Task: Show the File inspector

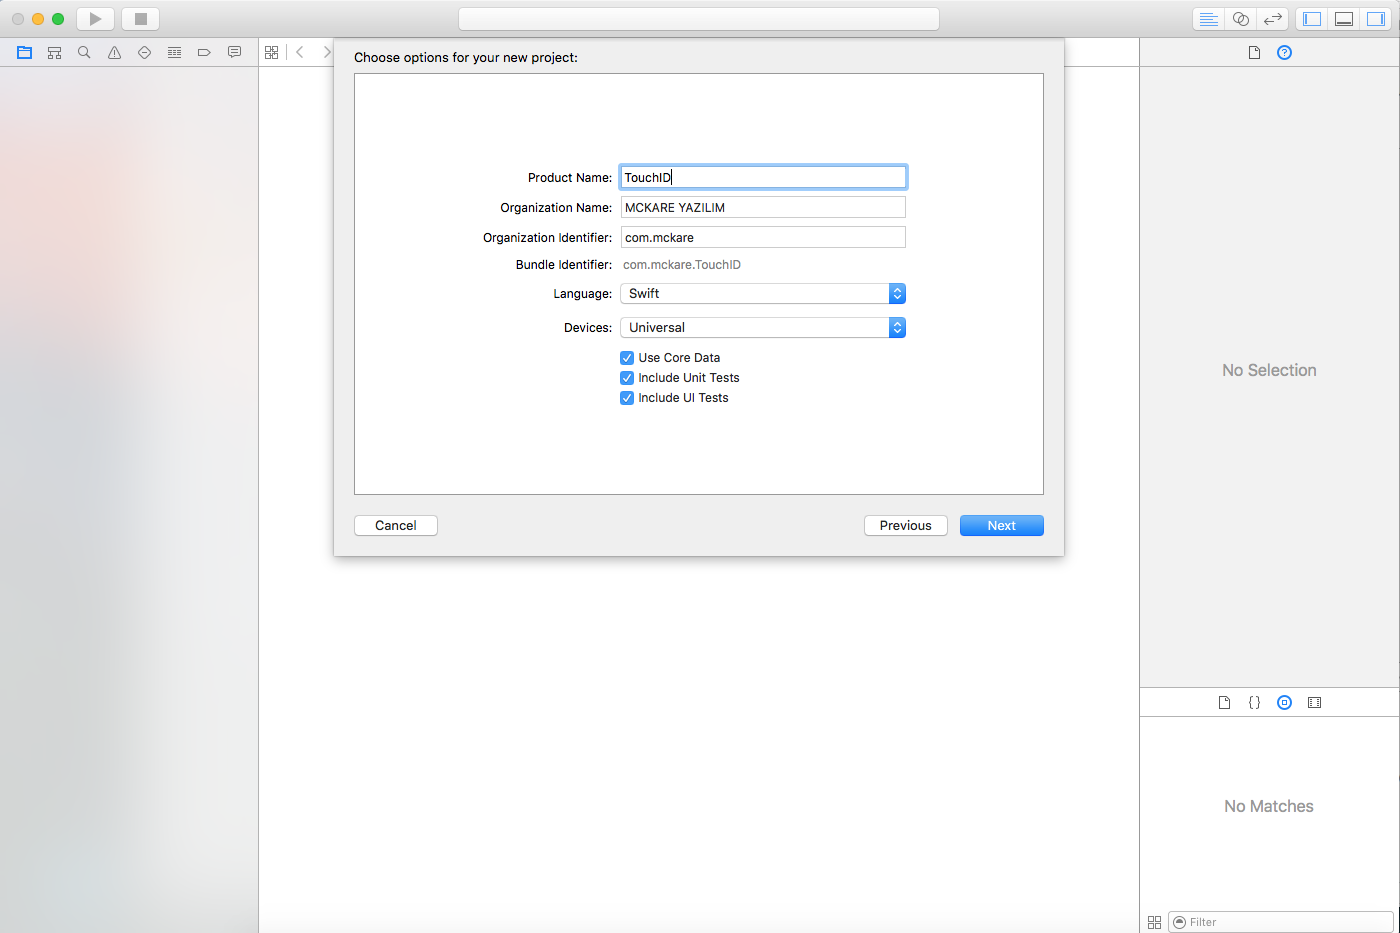Action: (1254, 52)
